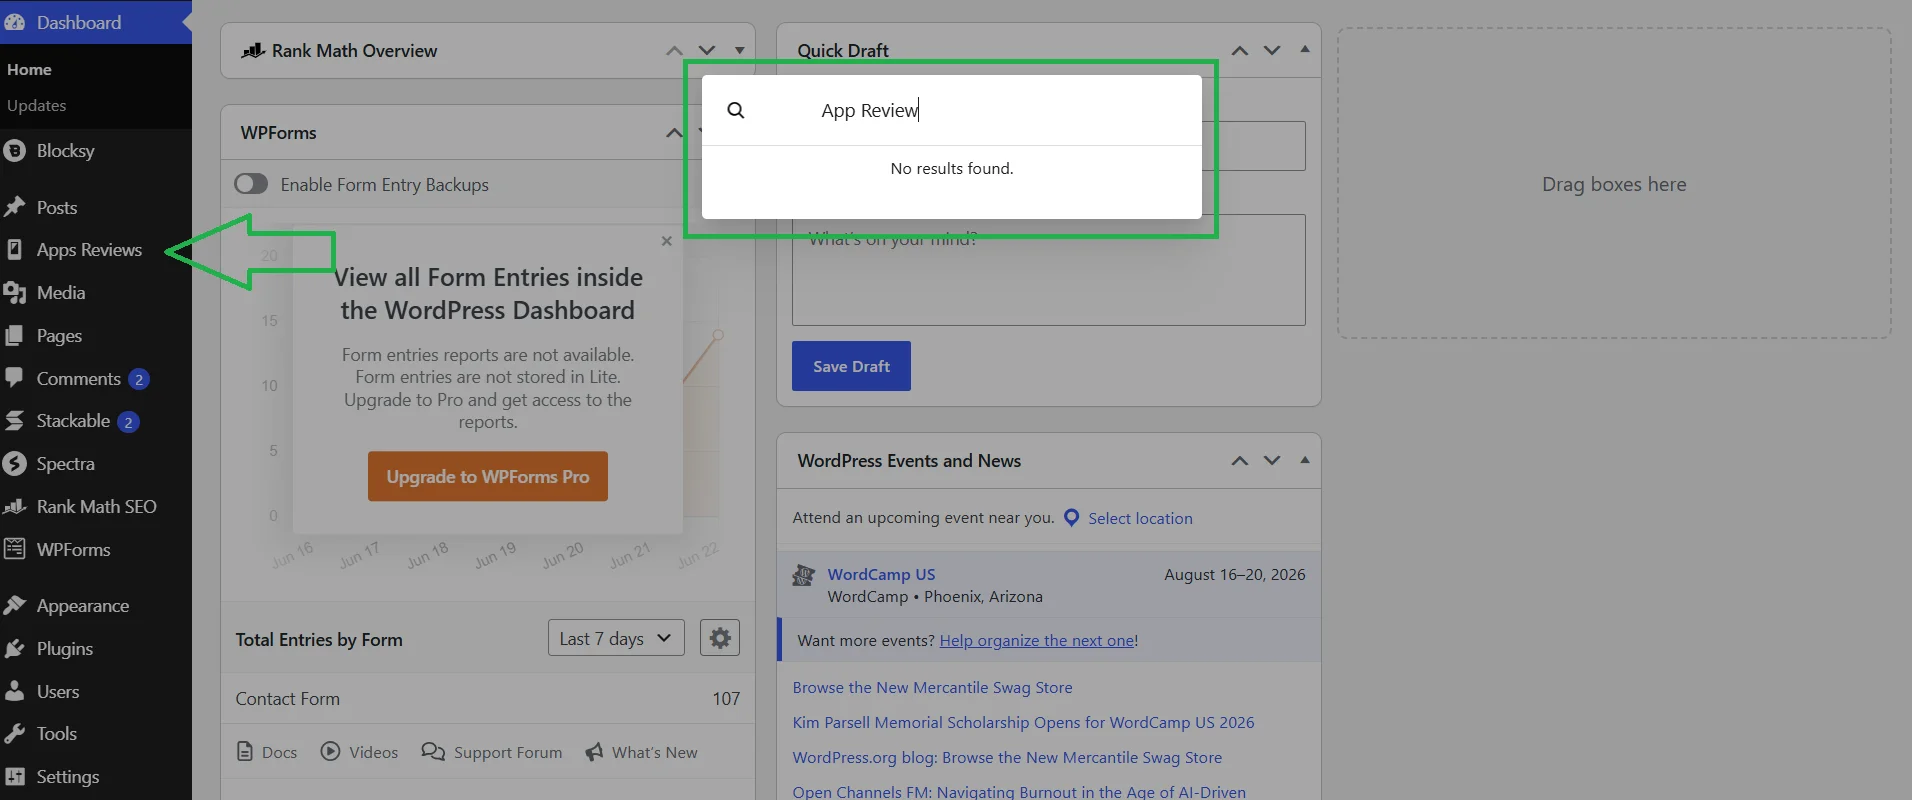Click the search magnifier icon

click(x=736, y=110)
